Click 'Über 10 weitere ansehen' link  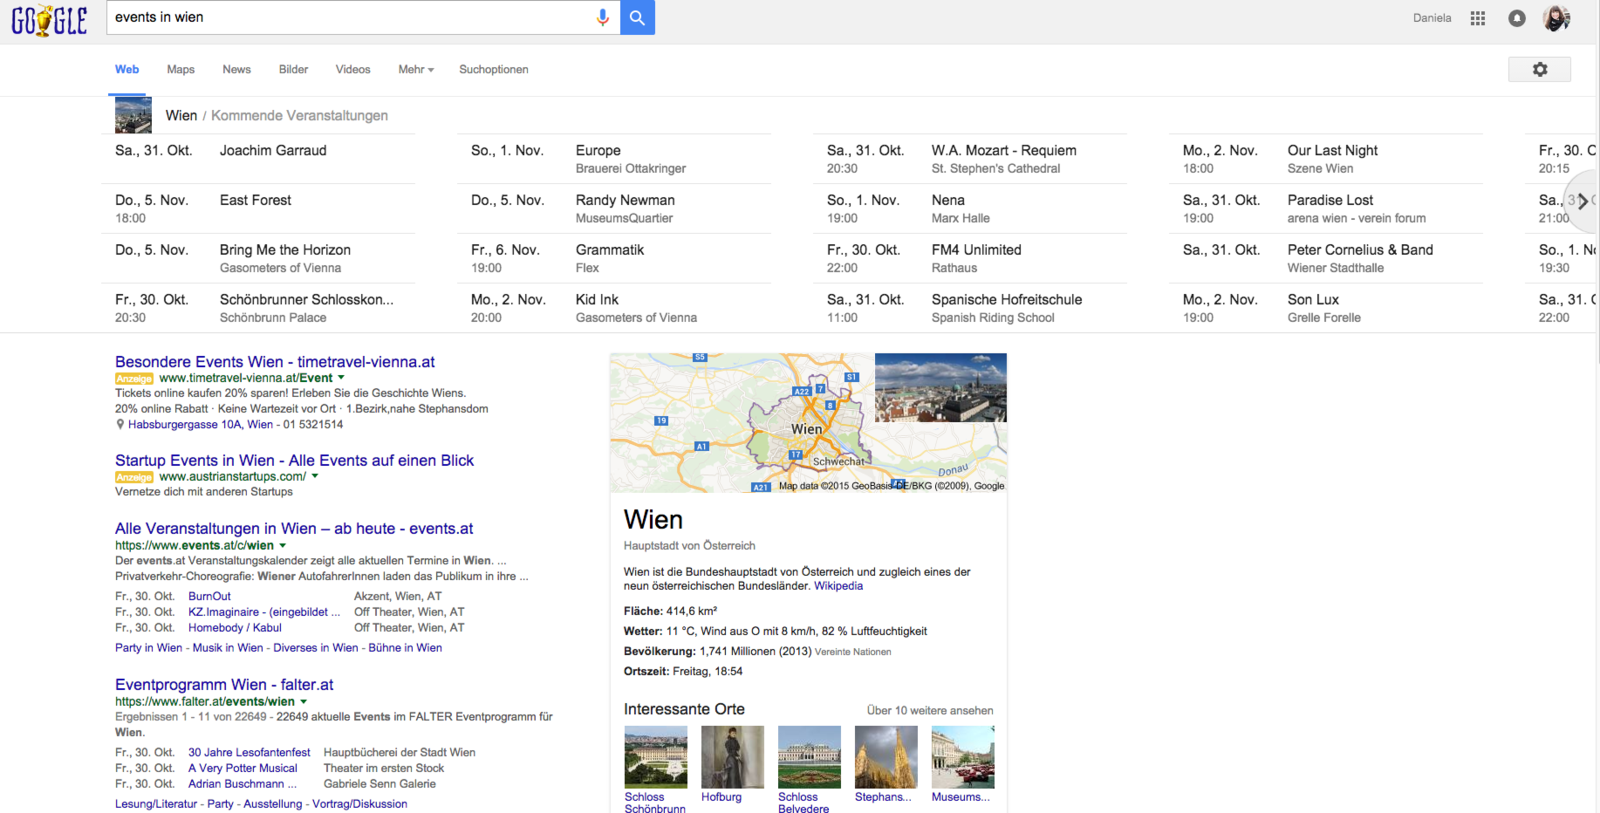pos(930,711)
